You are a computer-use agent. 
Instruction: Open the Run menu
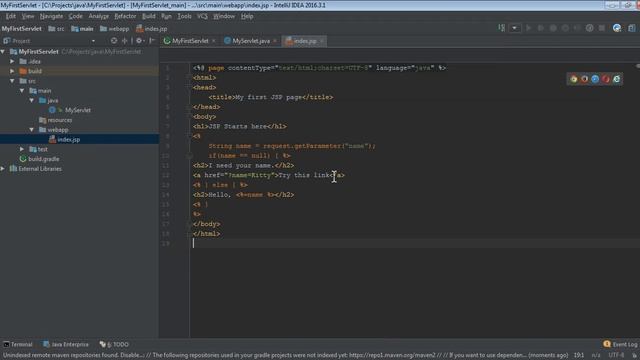click(x=166, y=16)
